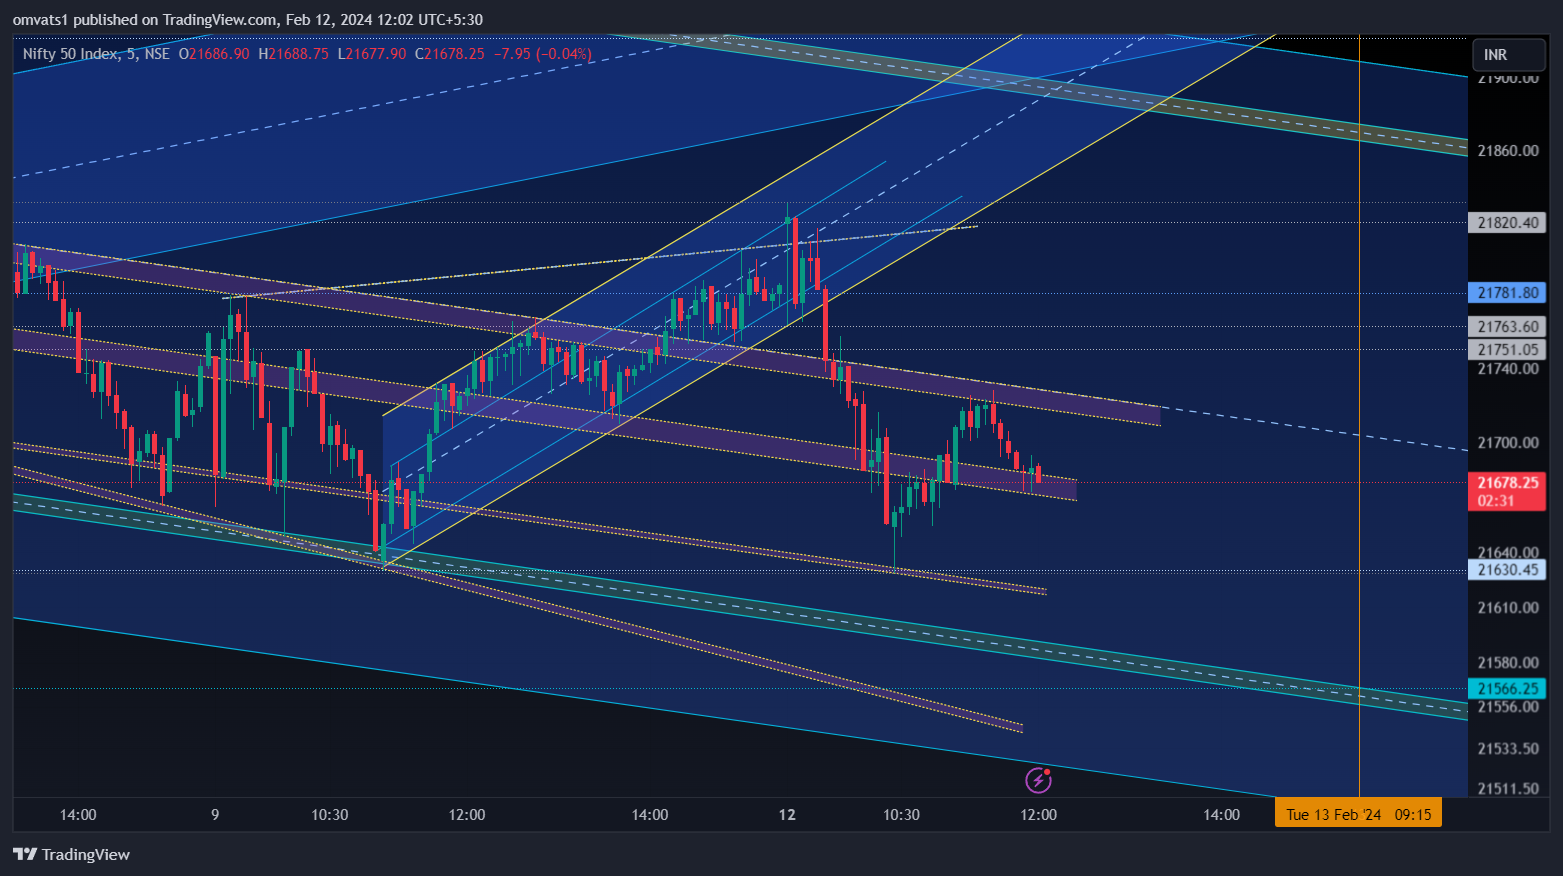Click the 21580.00 price scale value
Viewport: 1563px width, 876px height.
(x=1508, y=663)
